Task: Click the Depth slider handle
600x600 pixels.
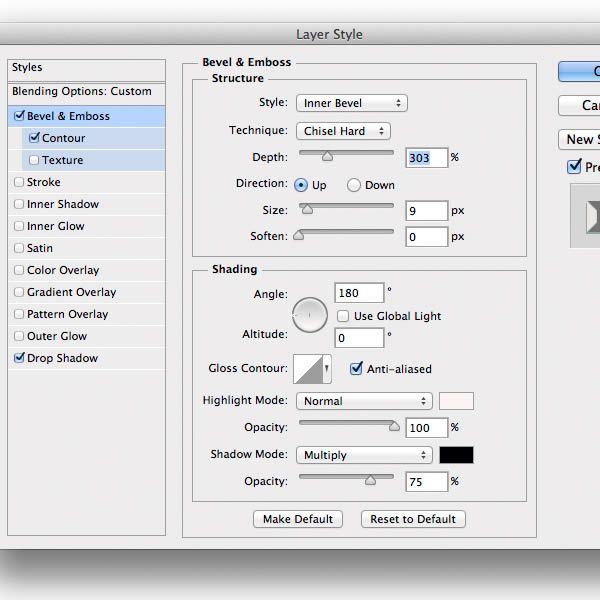Action: [x=327, y=156]
